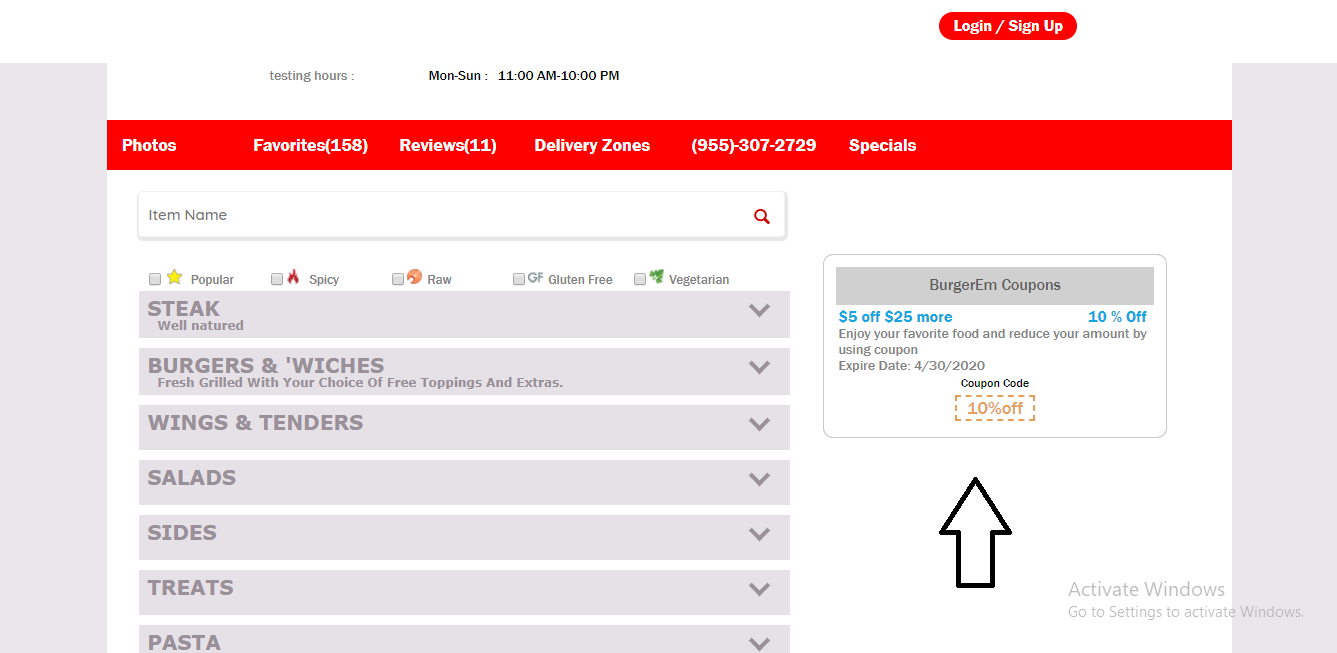
Task: Click the GF Gluten Free icon
Action: click(535, 278)
